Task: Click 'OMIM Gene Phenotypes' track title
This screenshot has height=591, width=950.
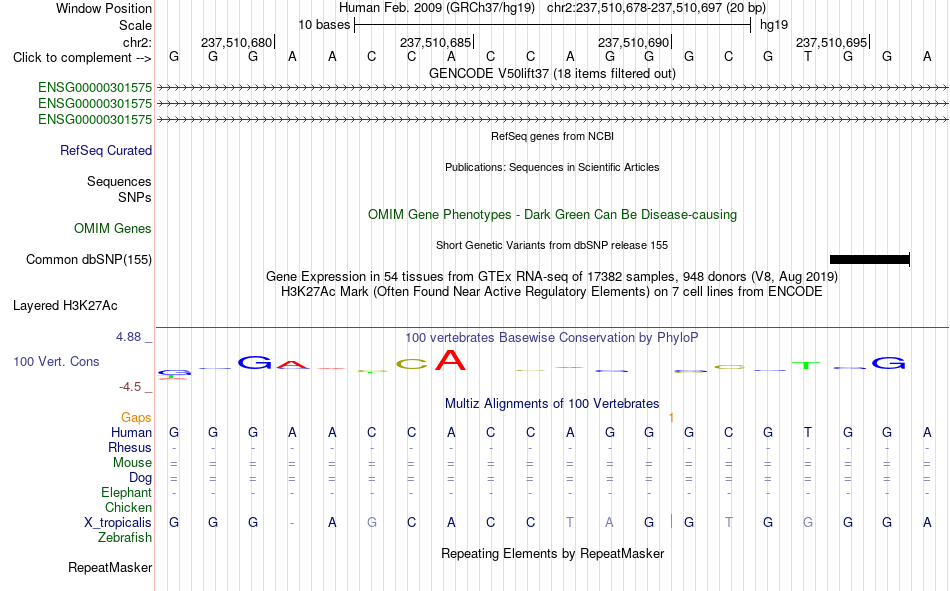Action: pos(552,215)
